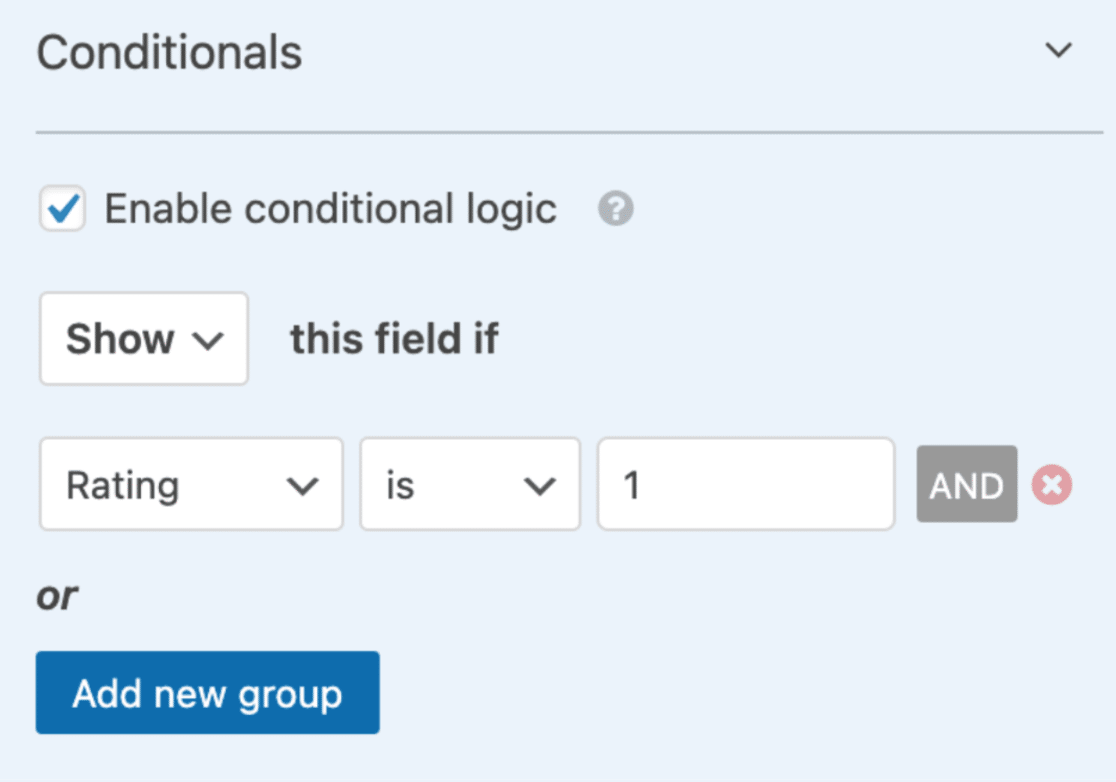
Task: Click the Add new group button
Action: coord(207,693)
